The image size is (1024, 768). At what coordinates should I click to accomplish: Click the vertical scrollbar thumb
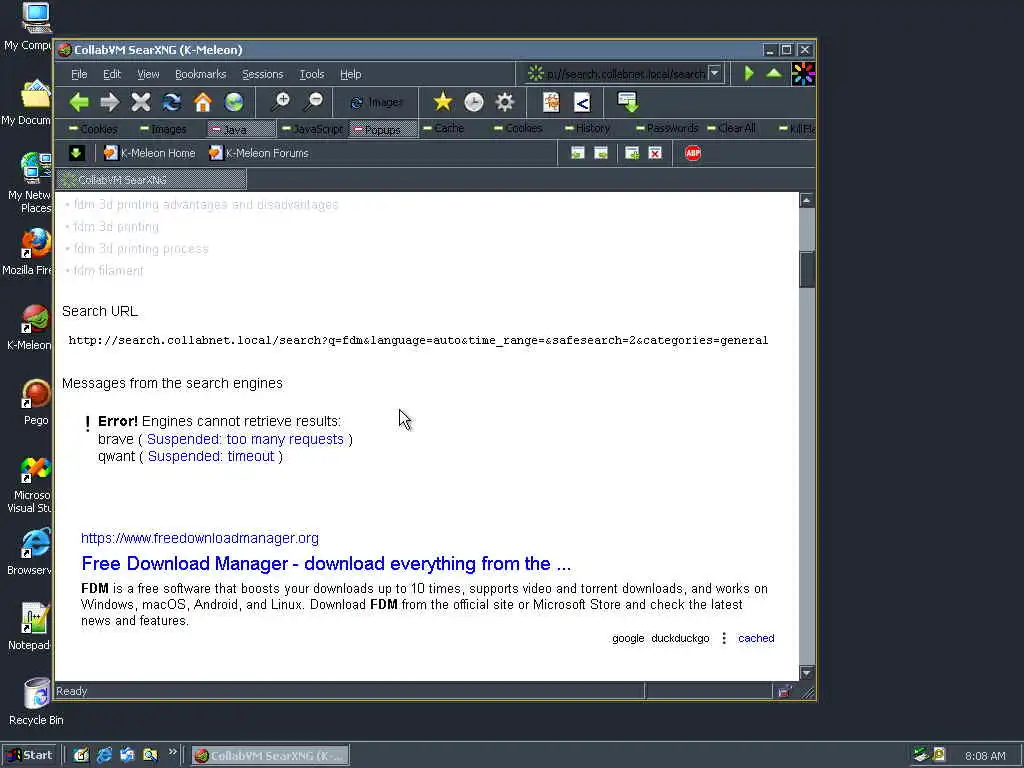(807, 269)
